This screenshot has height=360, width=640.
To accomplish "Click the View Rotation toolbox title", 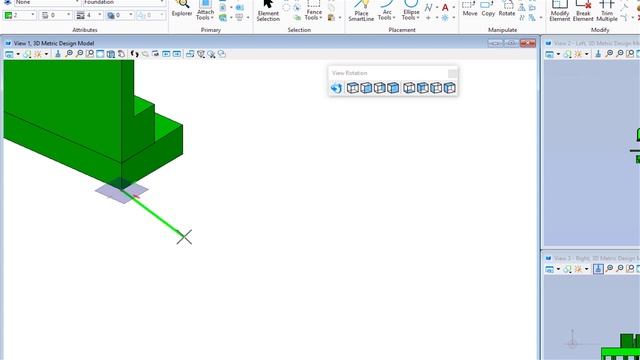I will [x=349, y=73].
